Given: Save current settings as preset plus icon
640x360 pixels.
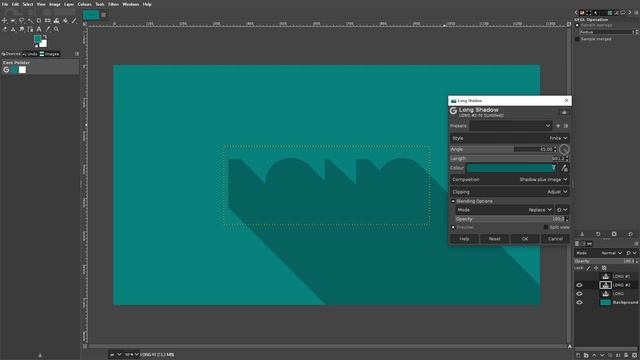Looking at the screenshot, I should 558,126.
